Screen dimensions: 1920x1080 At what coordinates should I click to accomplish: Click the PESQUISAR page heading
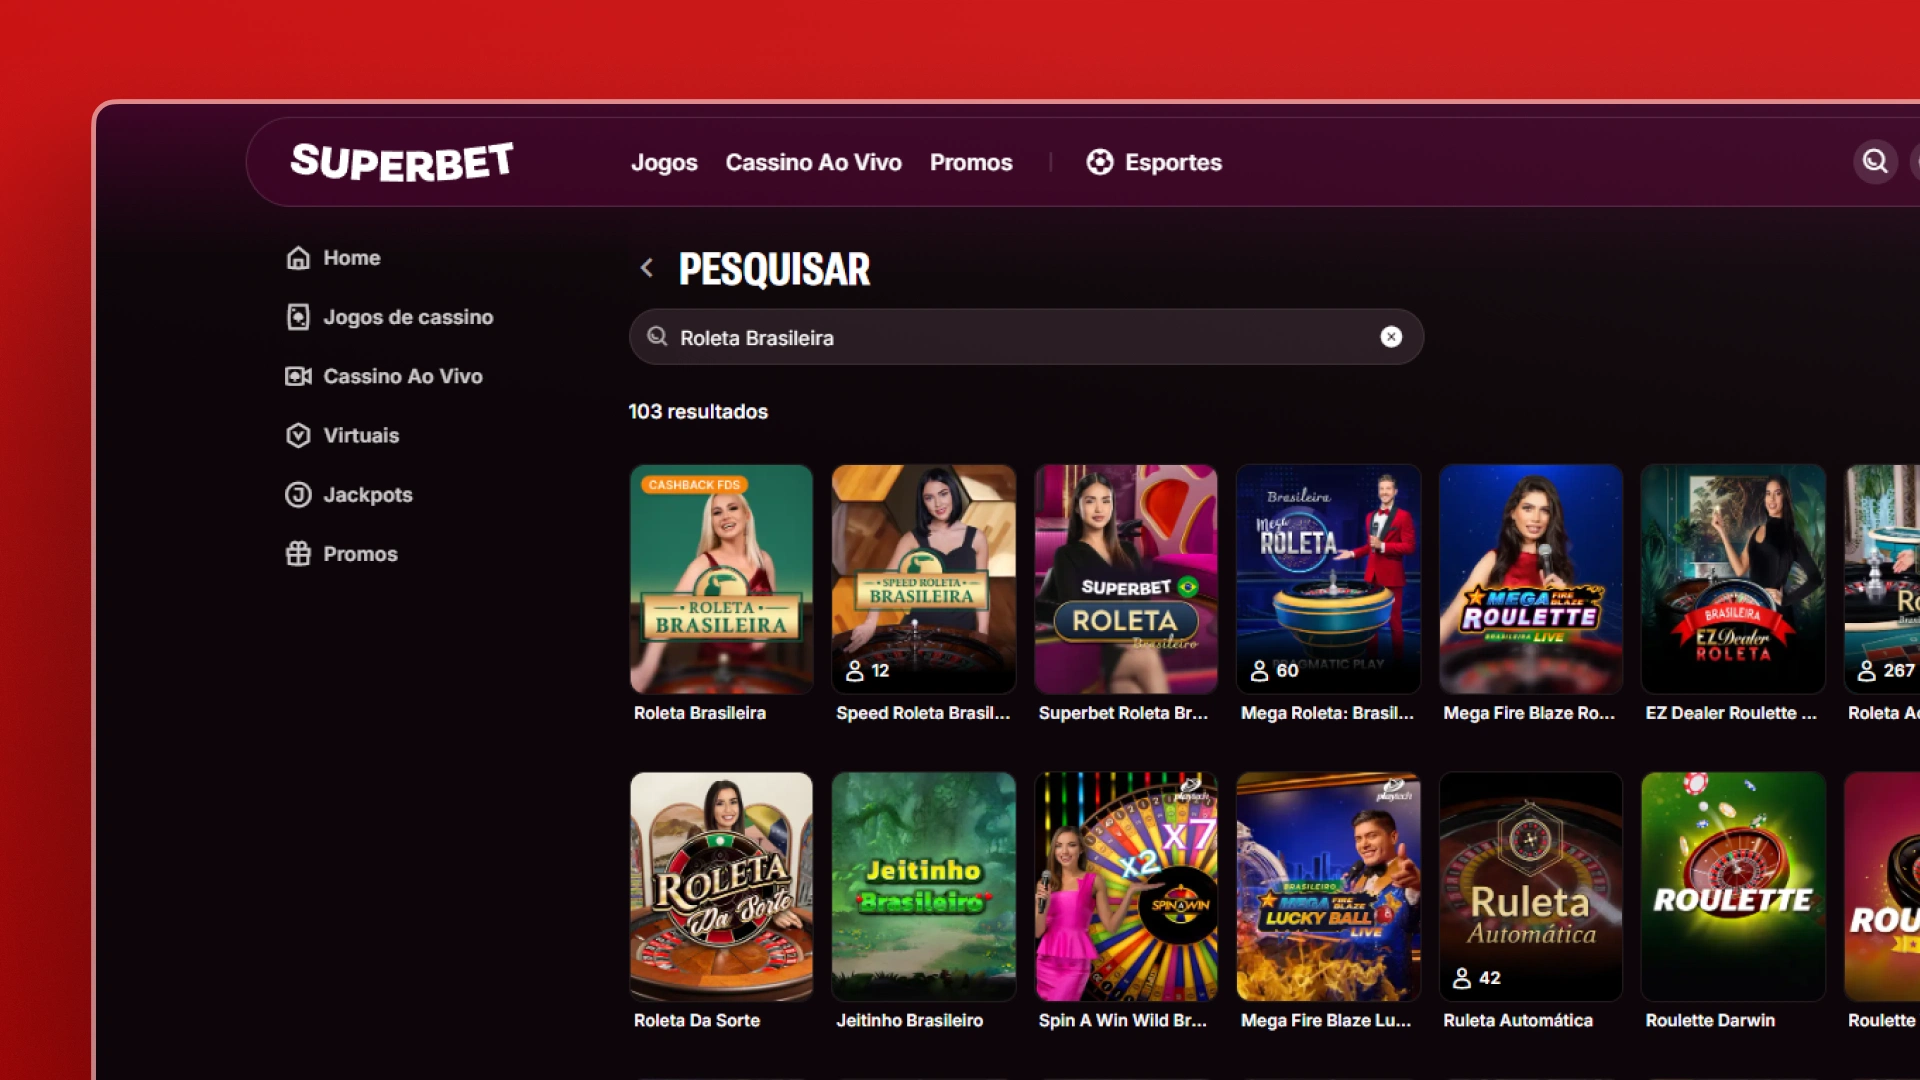774,269
